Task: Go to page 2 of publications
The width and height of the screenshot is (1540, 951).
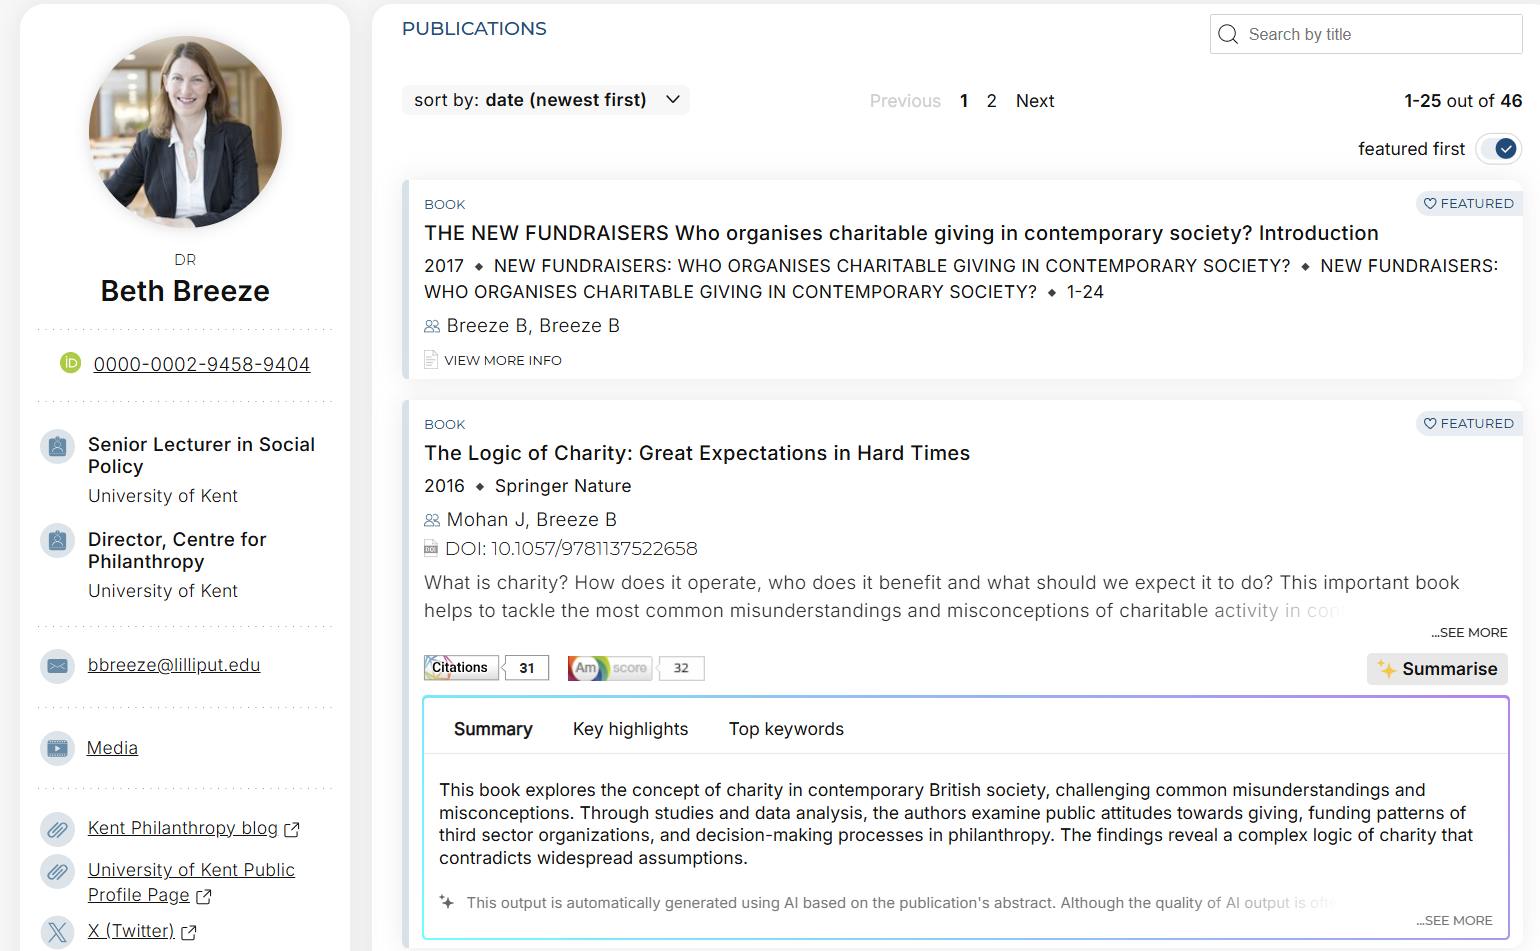Action: click(x=991, y=101)
